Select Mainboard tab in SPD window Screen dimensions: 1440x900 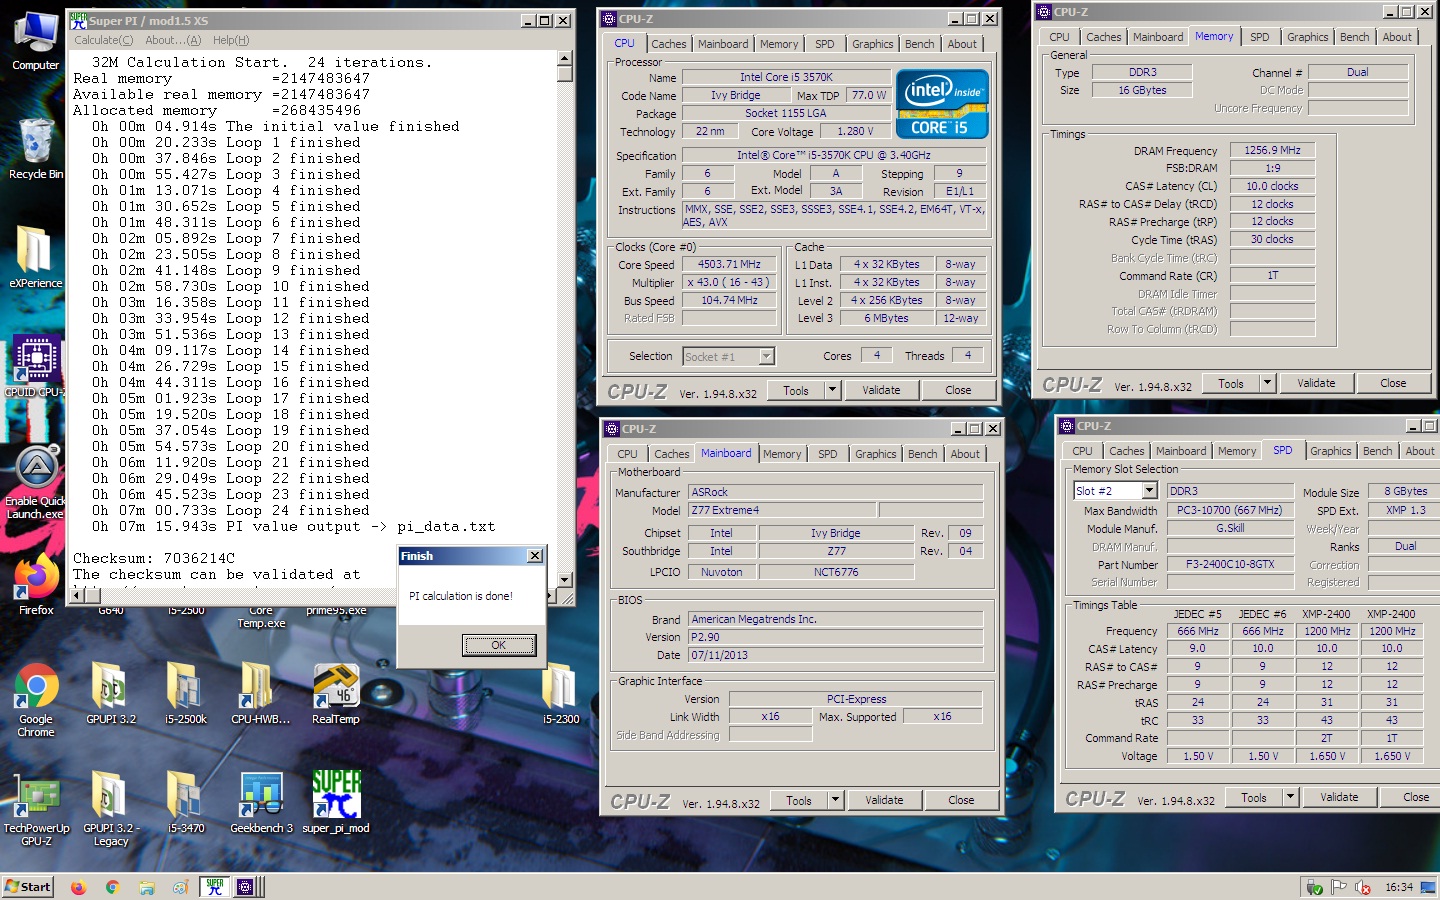(x=1181, y=451)
